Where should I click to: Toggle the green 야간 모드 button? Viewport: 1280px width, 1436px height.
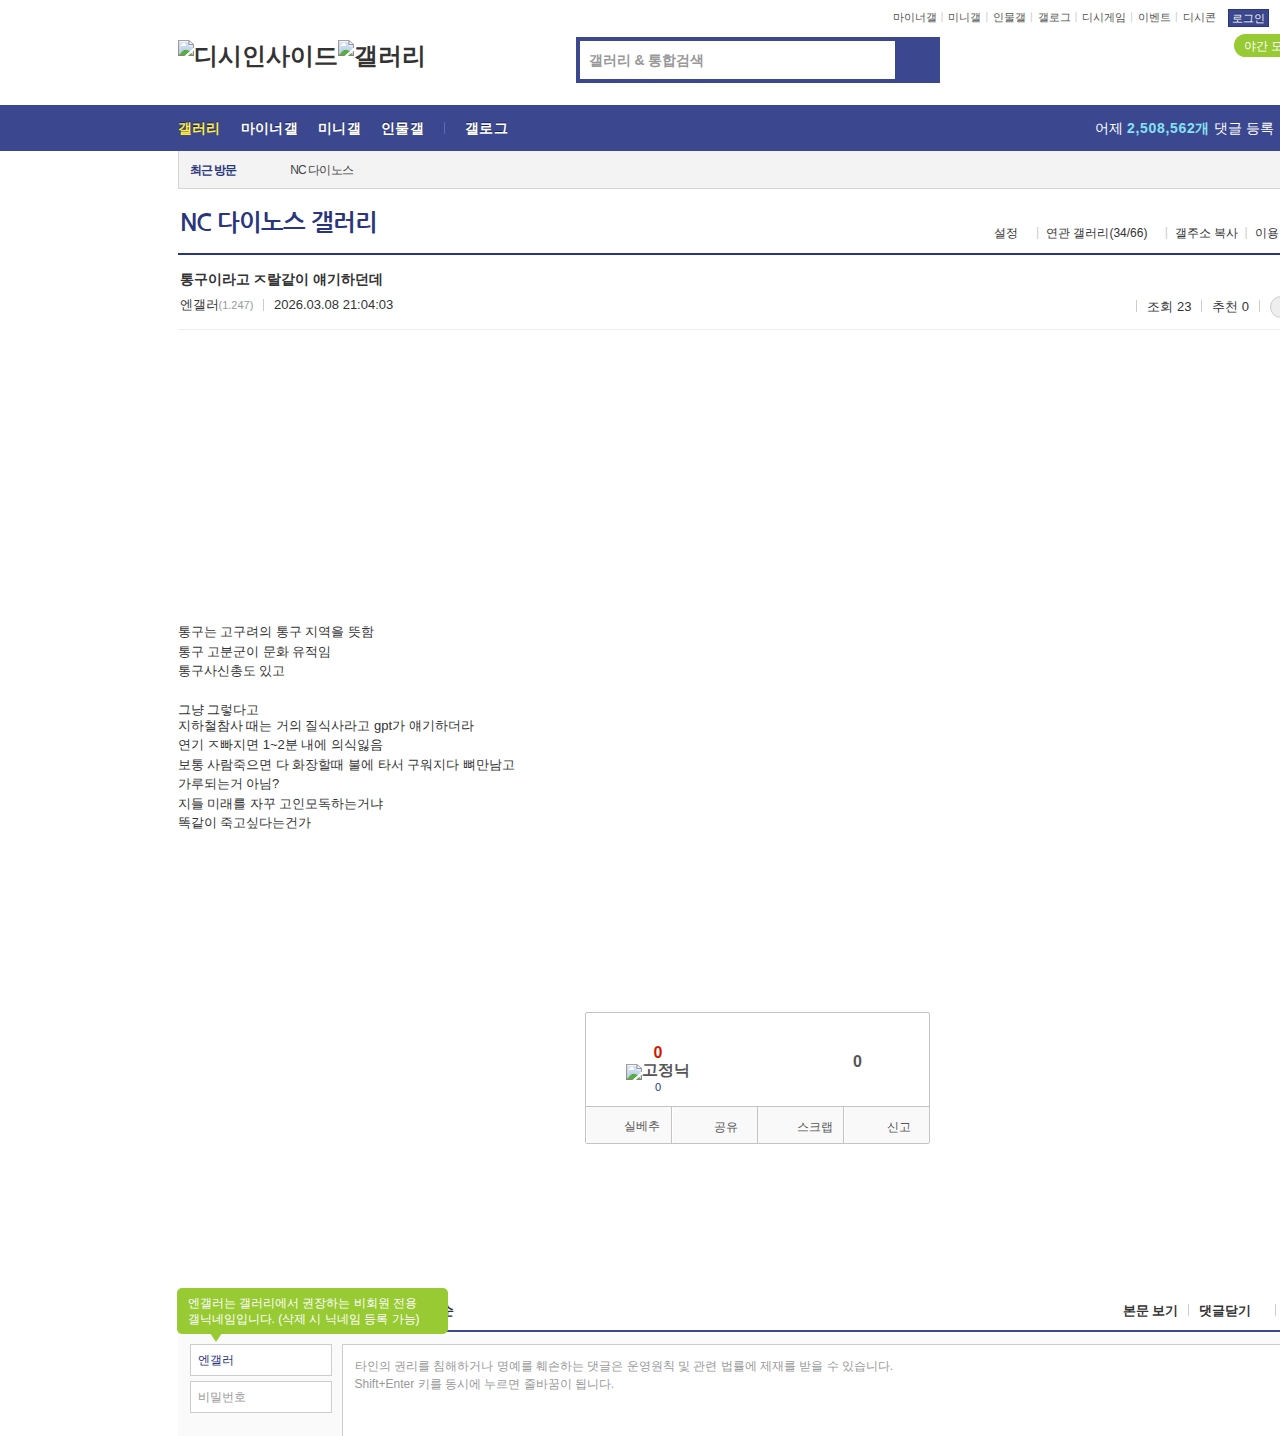(x=1258, y=46)
